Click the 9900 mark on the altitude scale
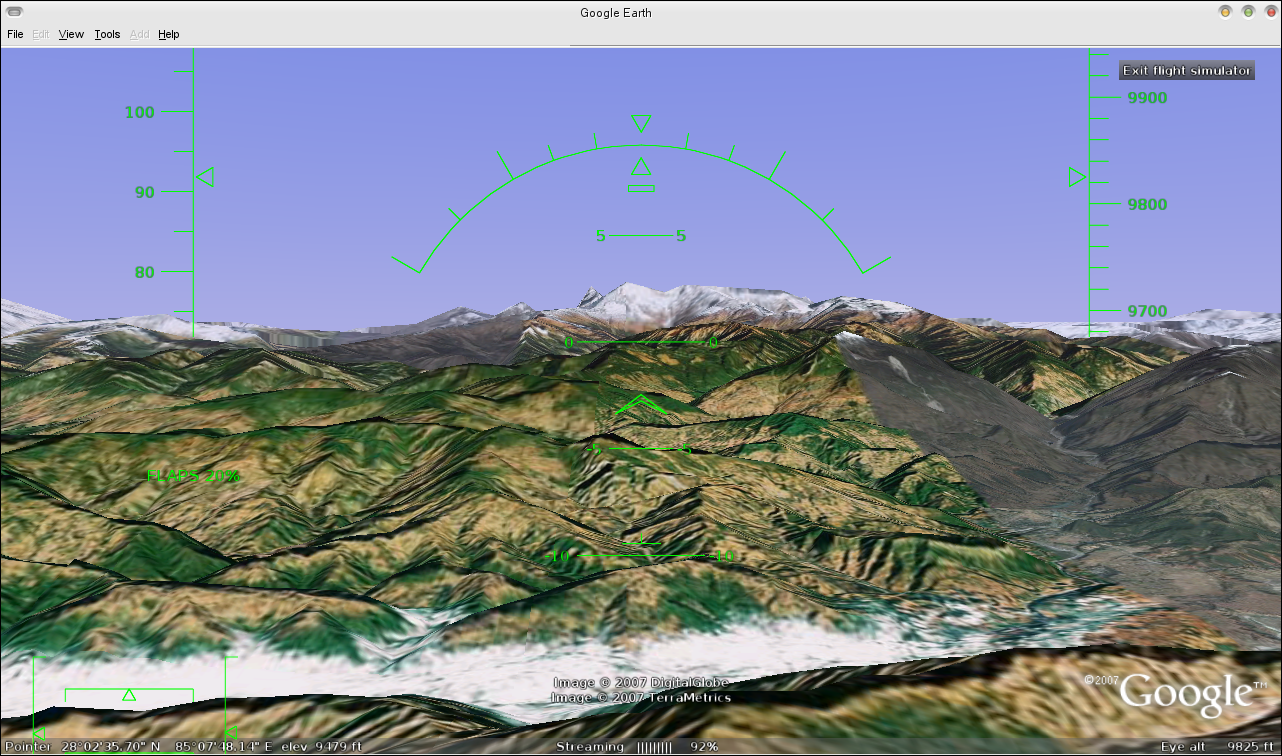Viewport: 1282px width, 756px height. [1147, 98]
